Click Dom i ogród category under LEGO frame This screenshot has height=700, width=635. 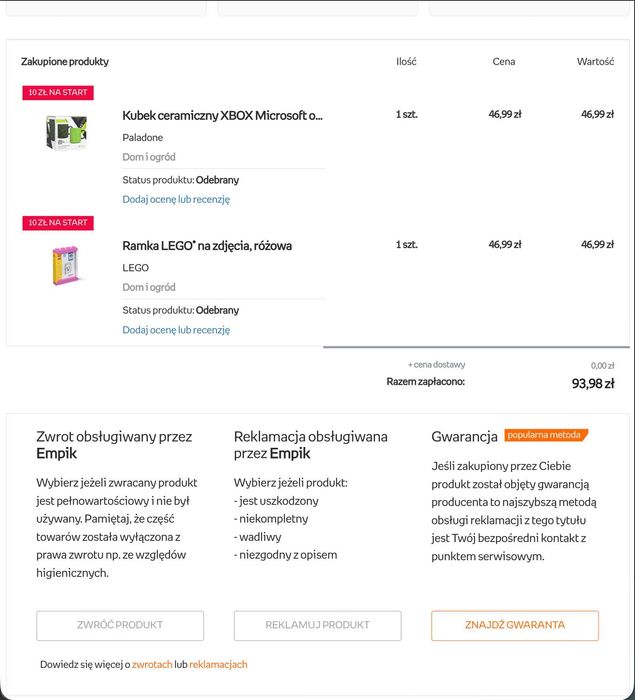(x=149, y=288)
